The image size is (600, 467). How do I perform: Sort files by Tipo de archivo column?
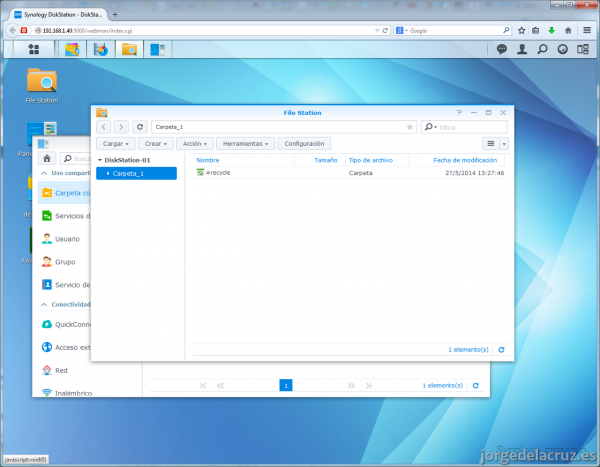pyautogui.click(x=371, y=160)
